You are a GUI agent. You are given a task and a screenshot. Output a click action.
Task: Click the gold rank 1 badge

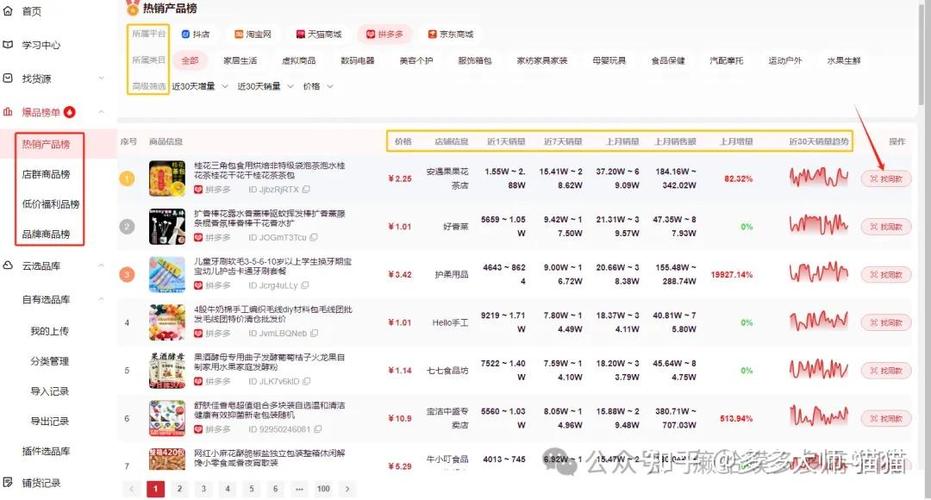(127, 178)
